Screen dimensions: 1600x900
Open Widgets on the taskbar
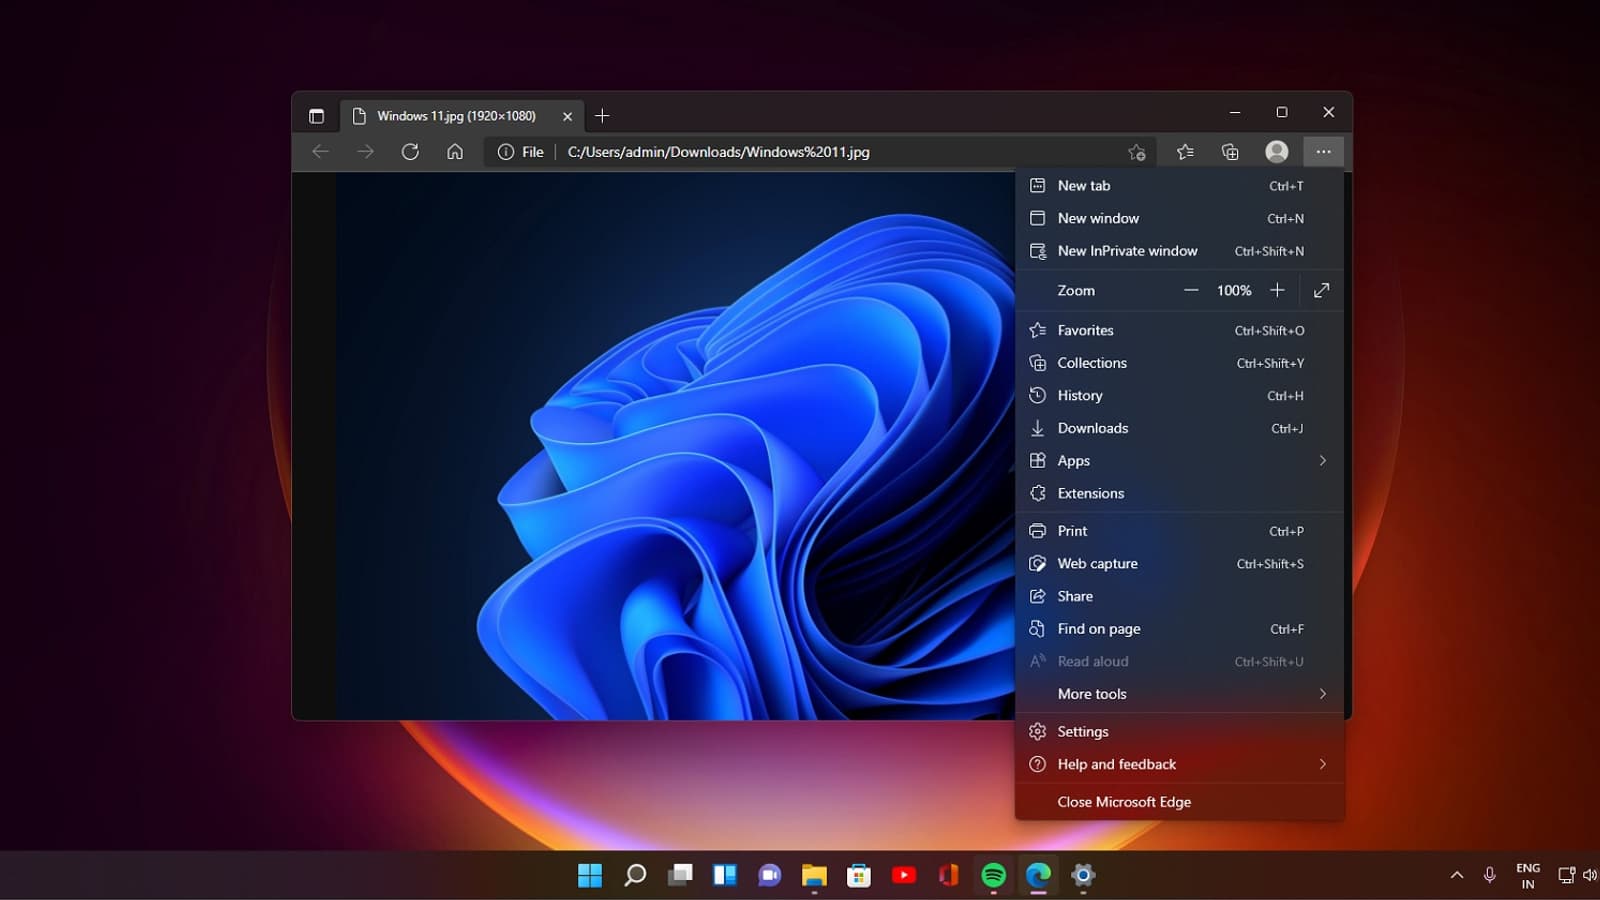tap(725, 875)
